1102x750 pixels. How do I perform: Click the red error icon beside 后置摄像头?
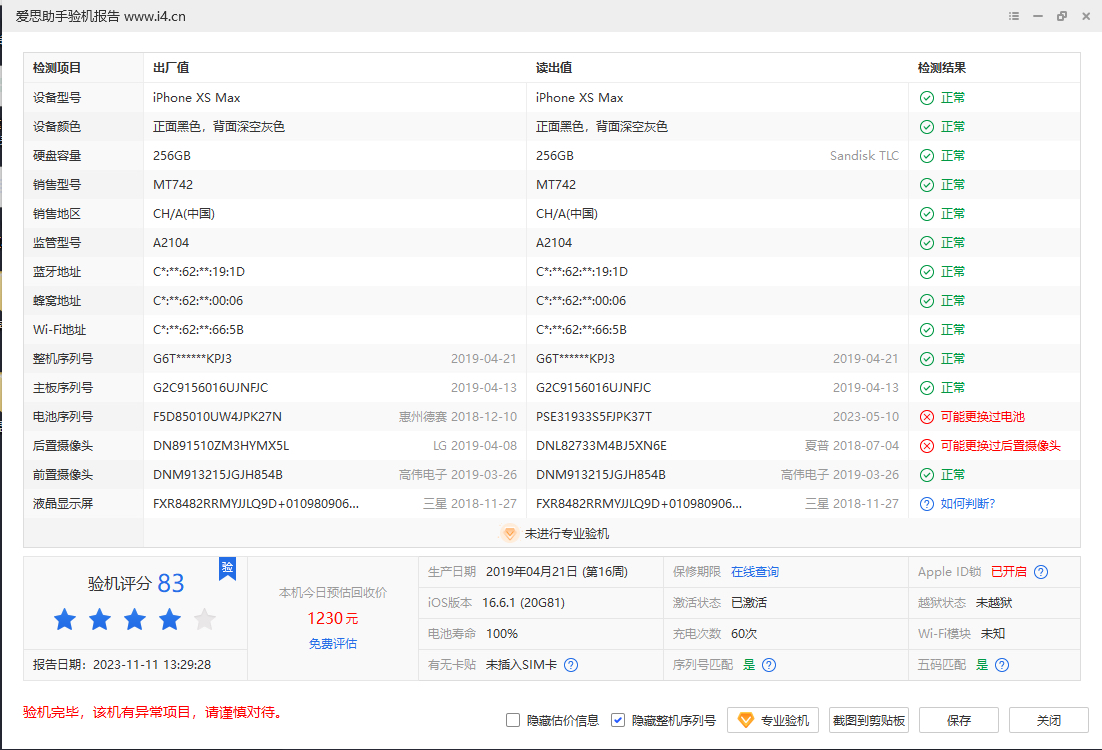[x=925, y=445]
